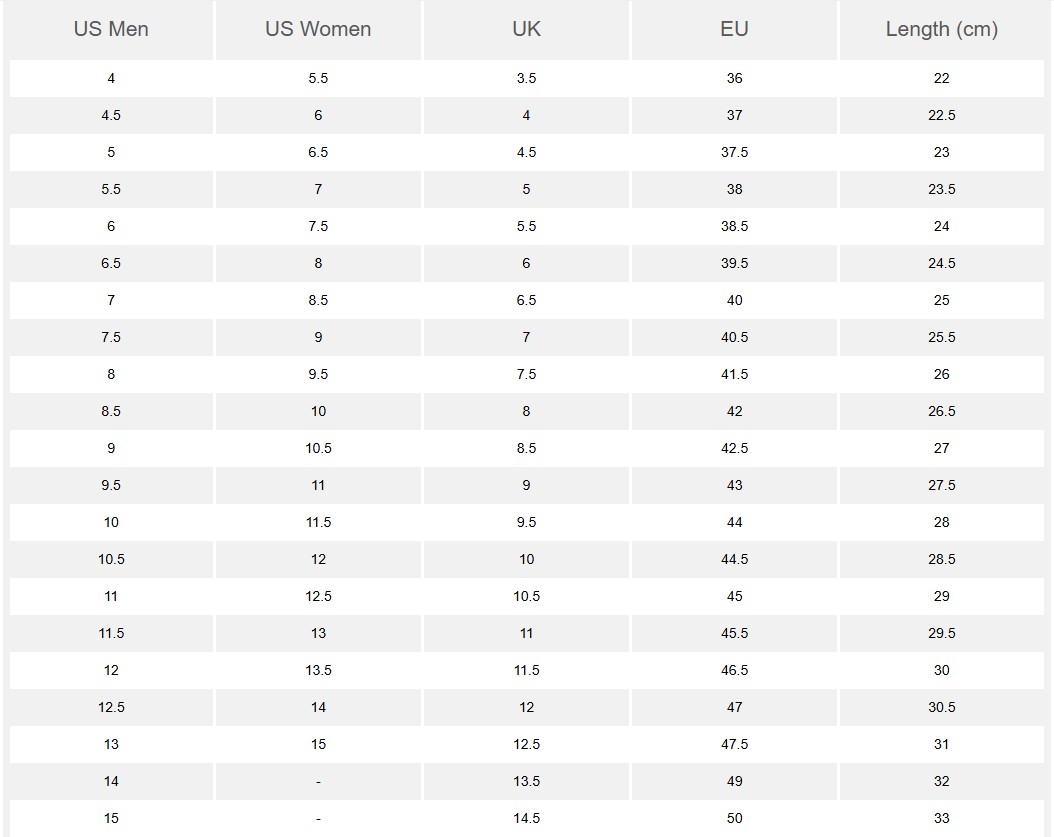Select the UK column header
Screen dimensions: 1054x837
[526, 29]
